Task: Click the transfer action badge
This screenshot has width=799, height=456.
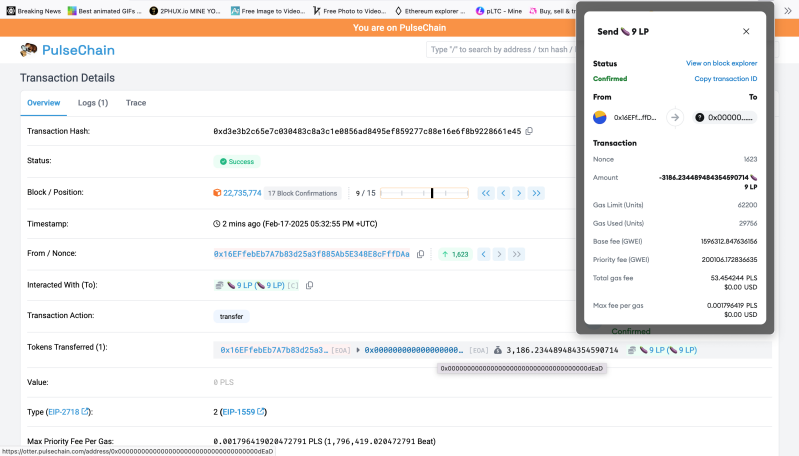Action: [x=231, y=316]
